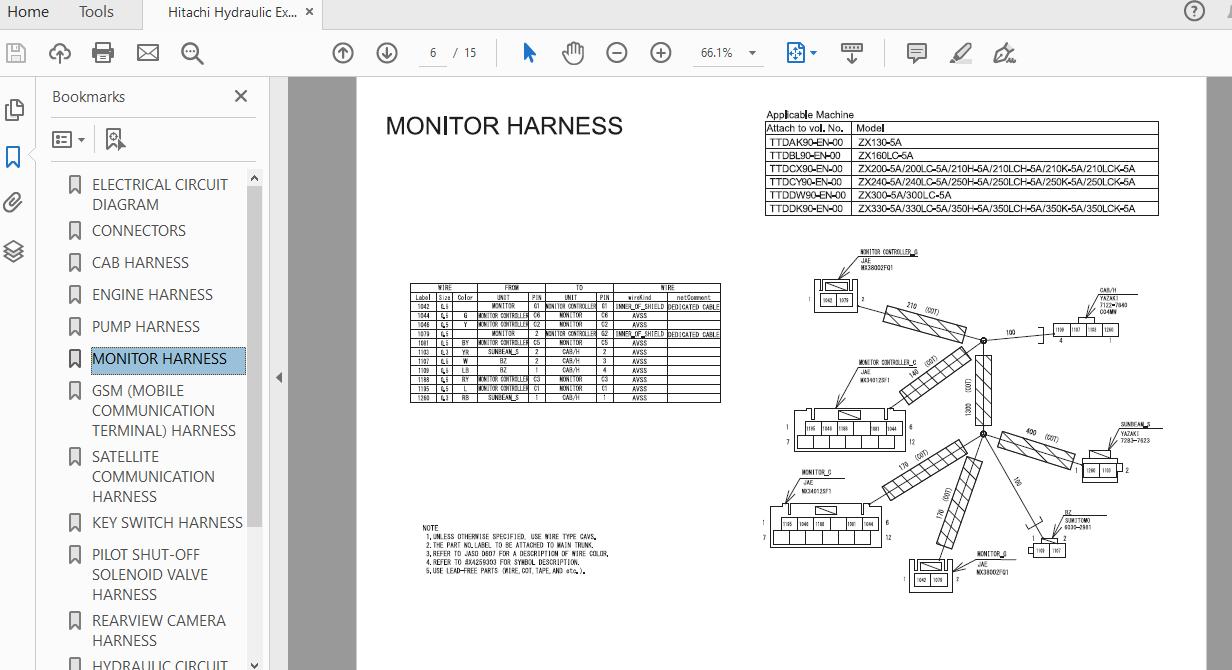
Task: Go to PUMP HARNESS bookmark
Action: 146,326
